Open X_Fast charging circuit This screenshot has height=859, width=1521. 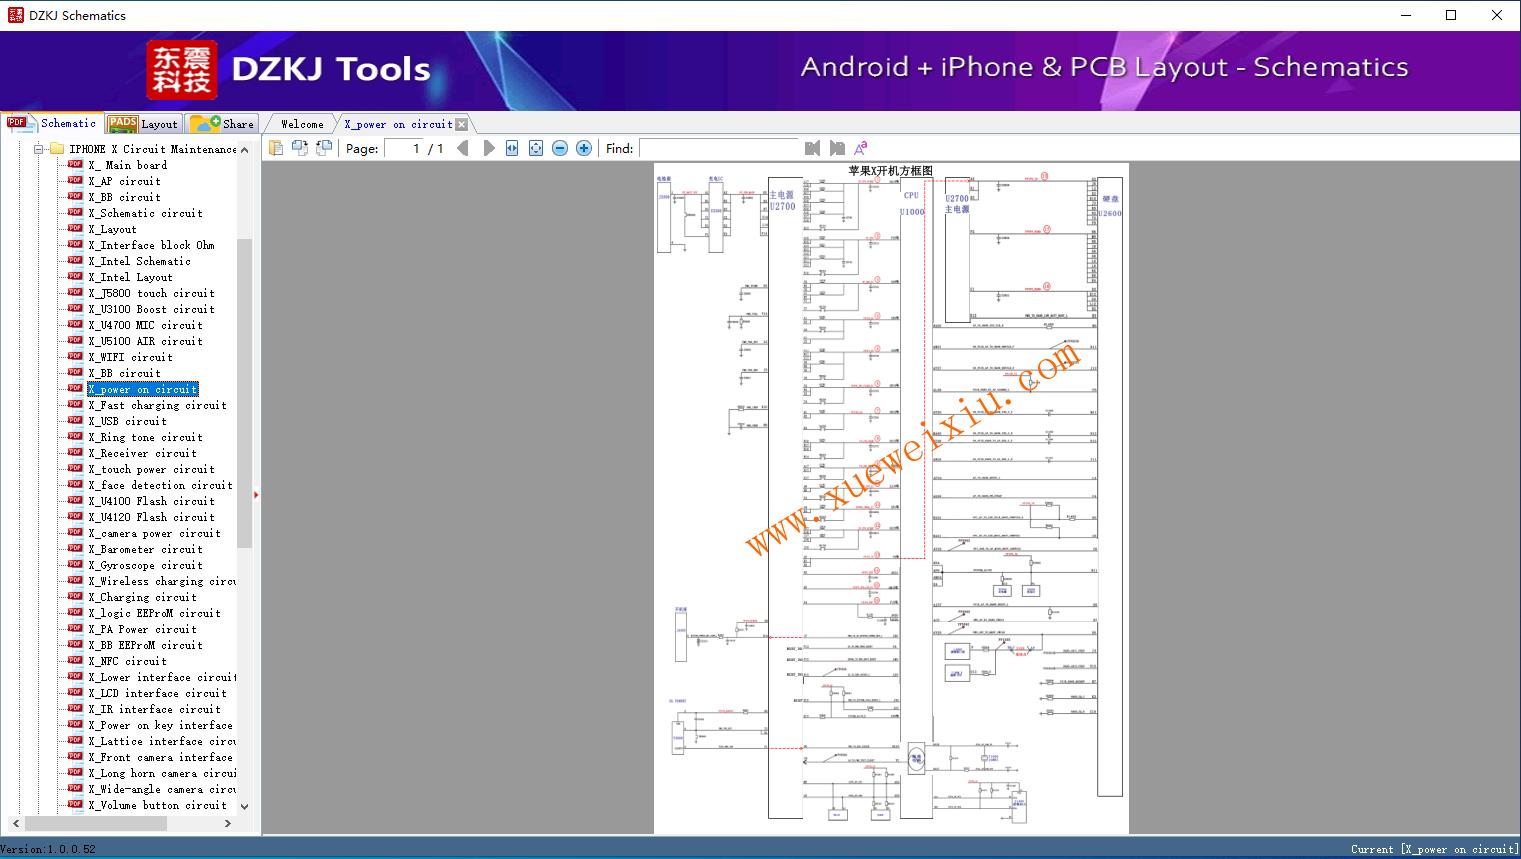(157, 405)
